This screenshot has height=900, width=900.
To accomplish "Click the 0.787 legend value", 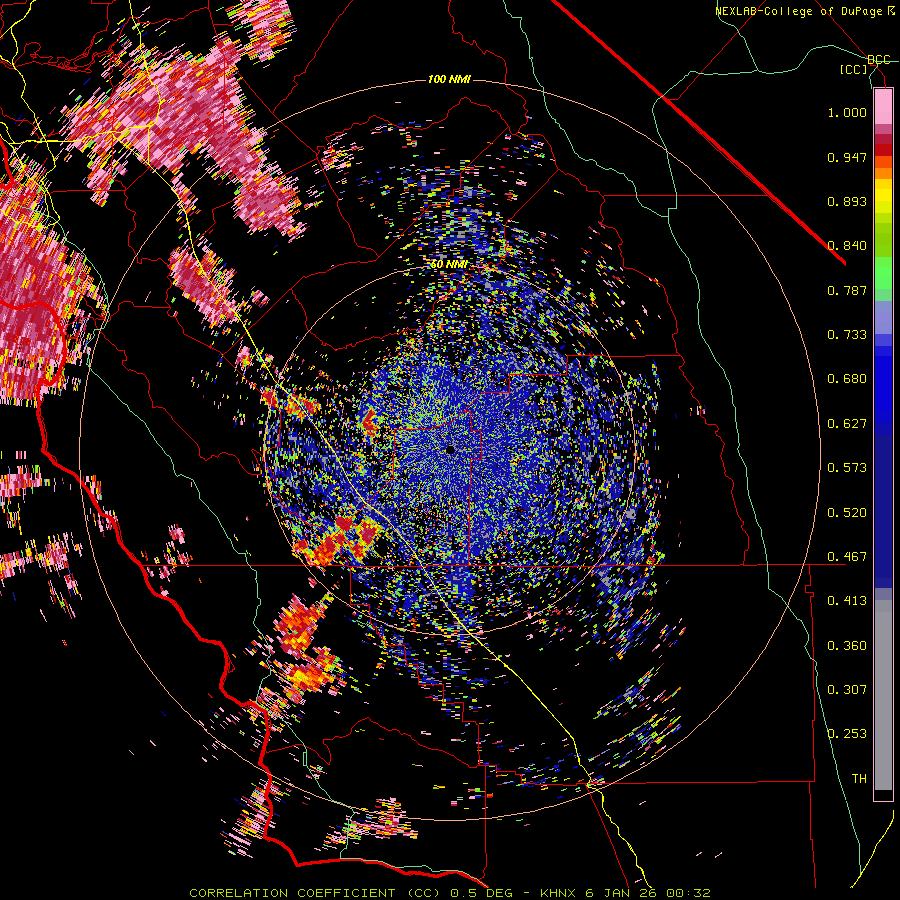I will [x=847, y=290].
